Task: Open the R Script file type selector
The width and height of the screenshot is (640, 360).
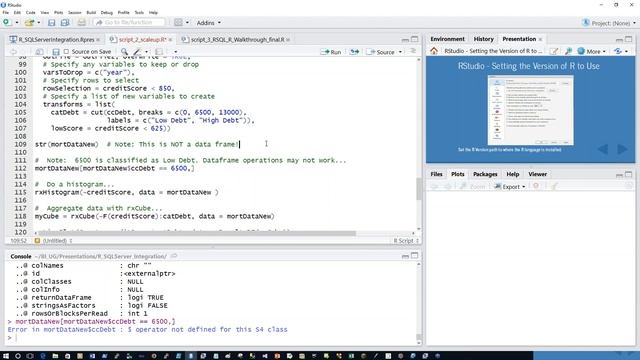Action: [x=406, y=241]
